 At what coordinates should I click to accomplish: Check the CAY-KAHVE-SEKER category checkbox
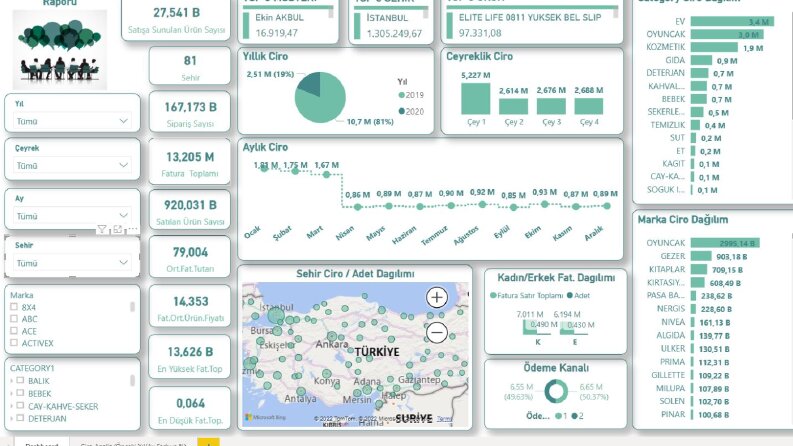click(x=20, y=406)
